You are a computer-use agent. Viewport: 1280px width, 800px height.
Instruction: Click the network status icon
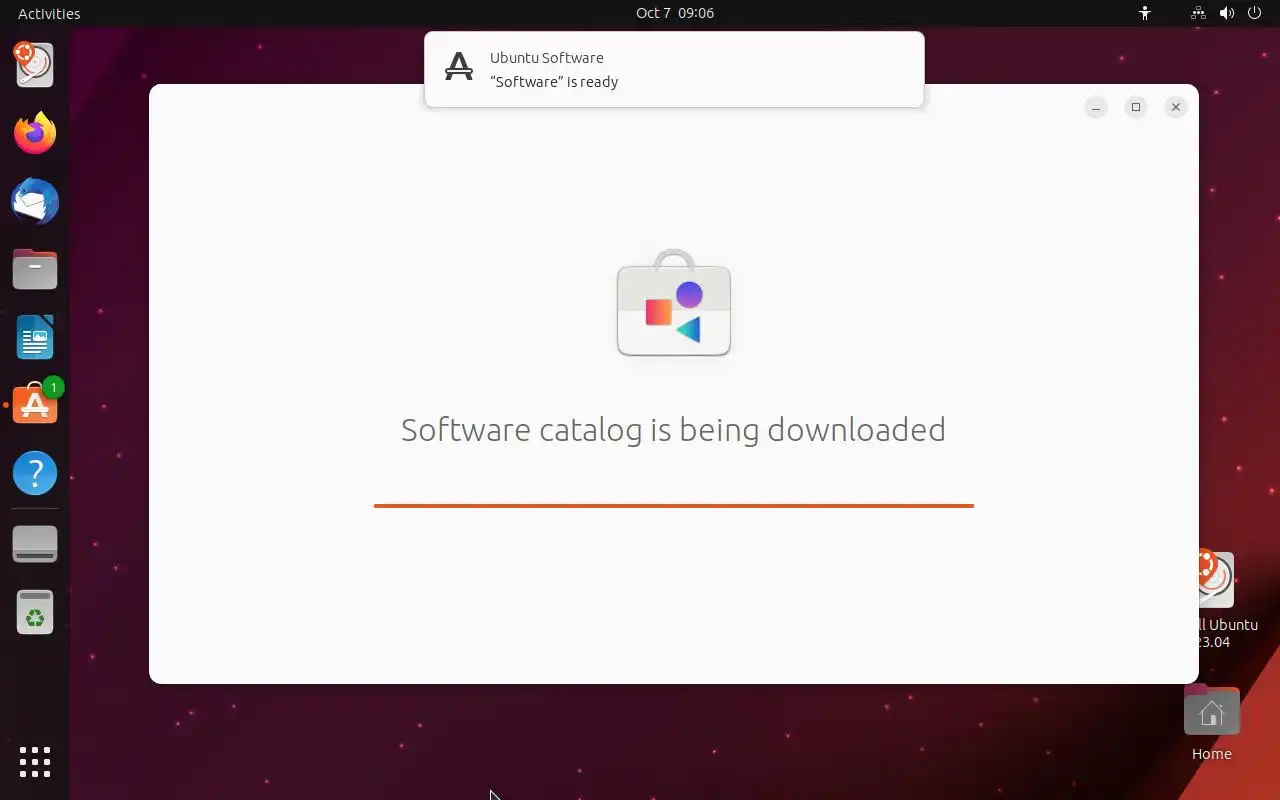pyautogui.click(x=1198, y=13)
